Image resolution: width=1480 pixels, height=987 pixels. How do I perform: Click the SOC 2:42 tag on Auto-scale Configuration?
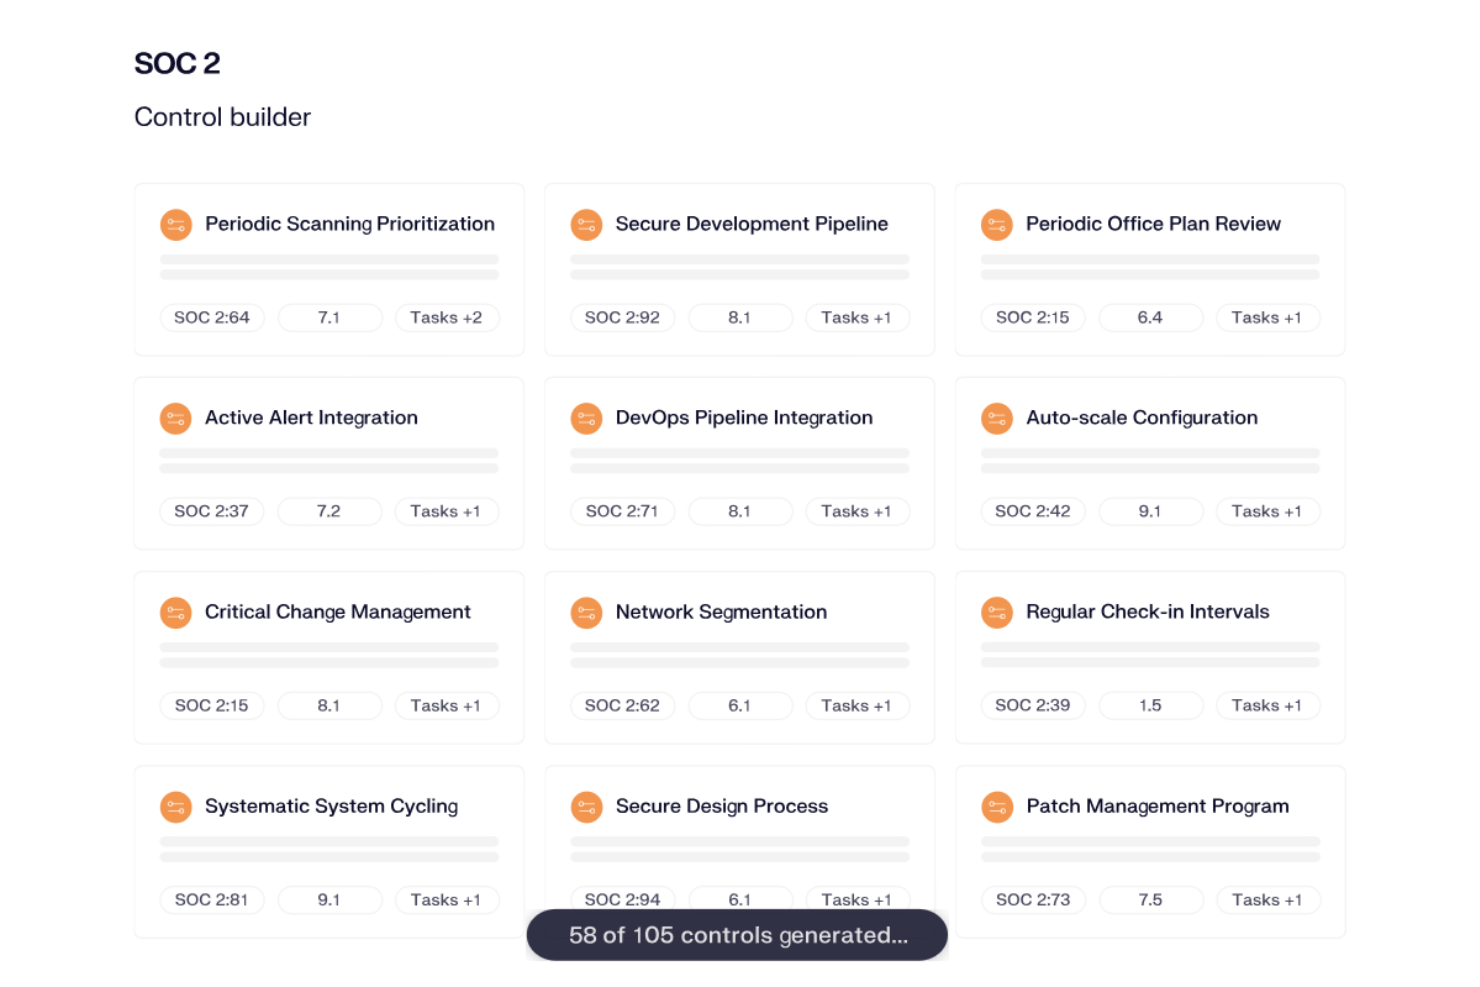(1033, 511)
